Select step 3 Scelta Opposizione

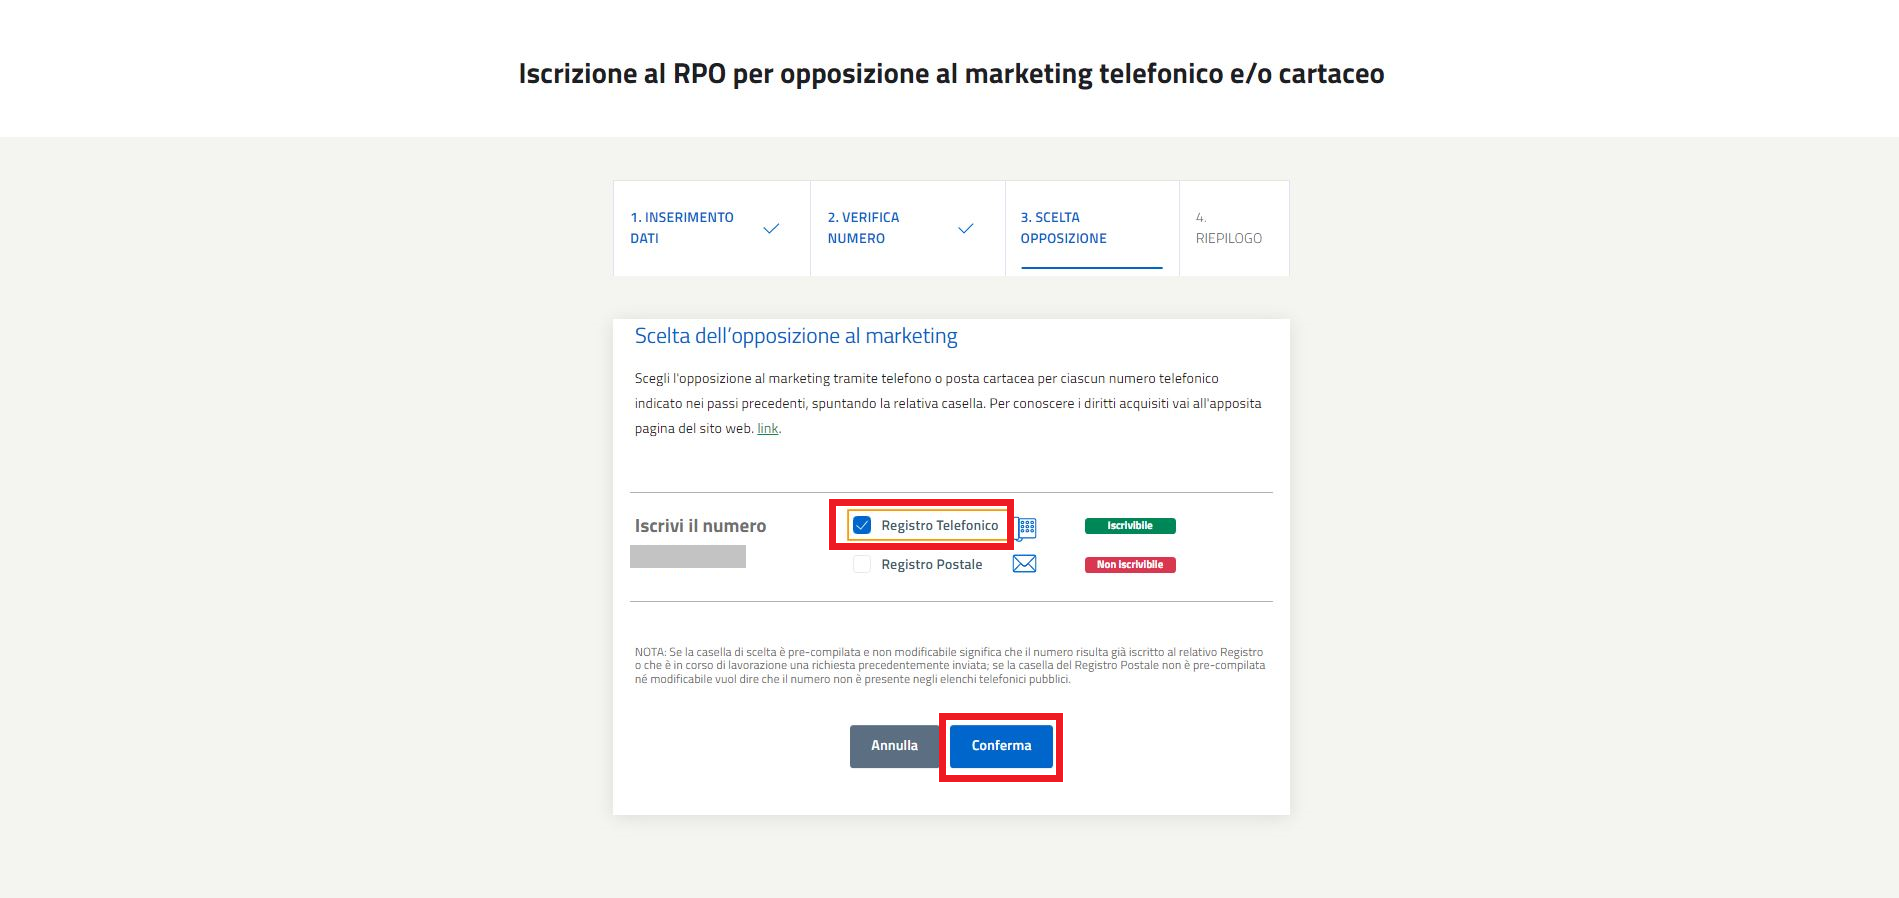point(1092,228)
